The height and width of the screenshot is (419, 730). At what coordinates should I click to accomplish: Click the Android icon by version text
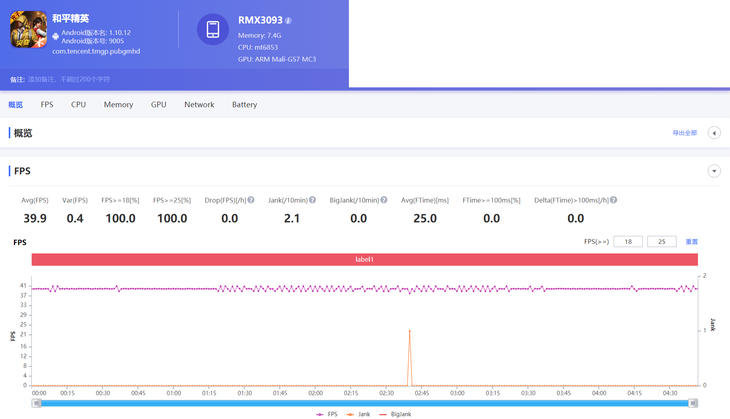pos(56,36)
